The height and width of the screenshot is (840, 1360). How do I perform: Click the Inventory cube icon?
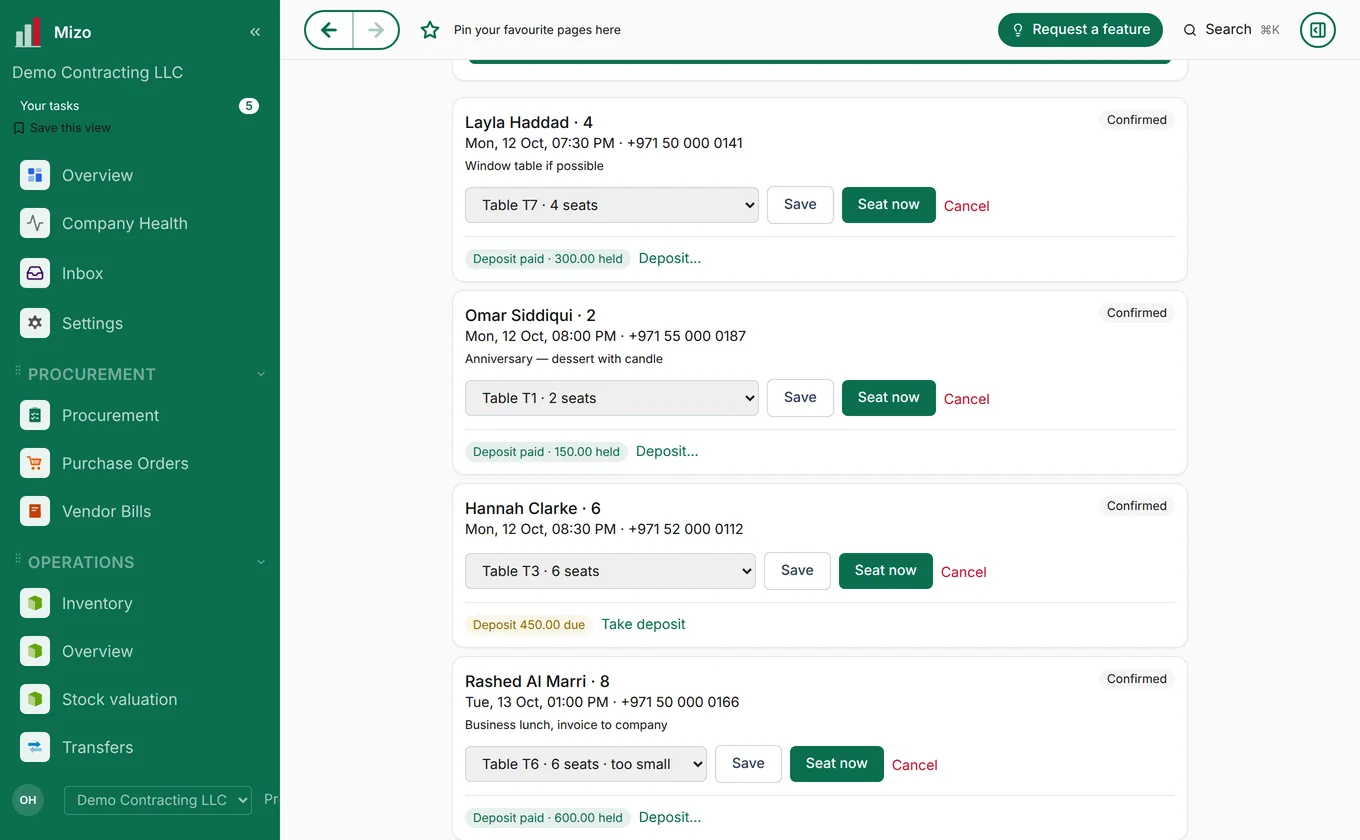(35, 603)
